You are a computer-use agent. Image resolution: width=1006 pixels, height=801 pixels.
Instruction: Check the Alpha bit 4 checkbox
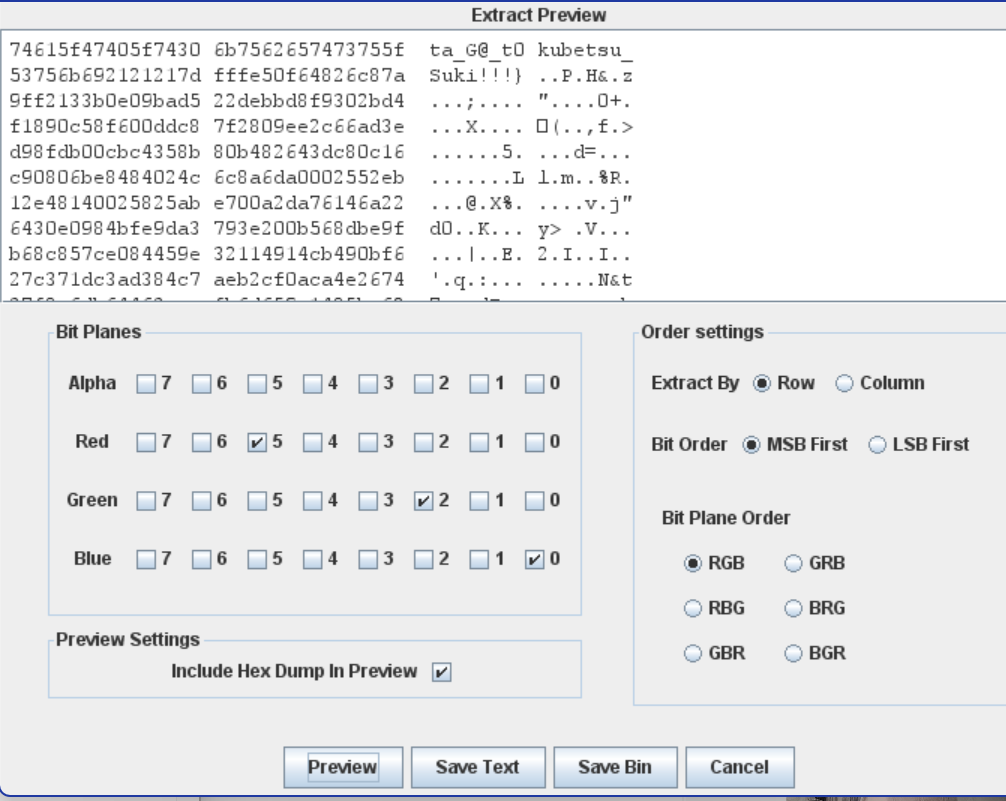point(313,384)
